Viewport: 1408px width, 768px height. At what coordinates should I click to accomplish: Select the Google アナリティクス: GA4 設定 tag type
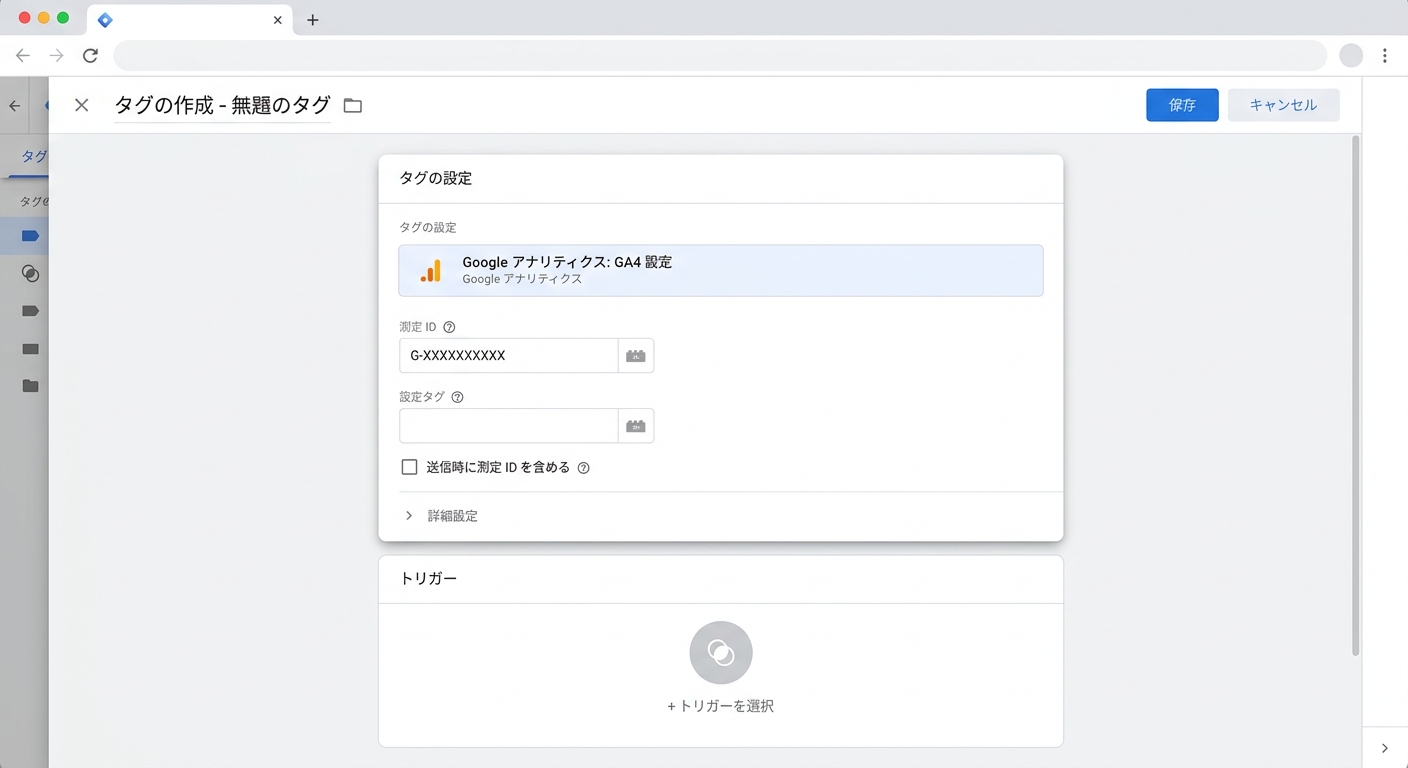tap(721, 270)
